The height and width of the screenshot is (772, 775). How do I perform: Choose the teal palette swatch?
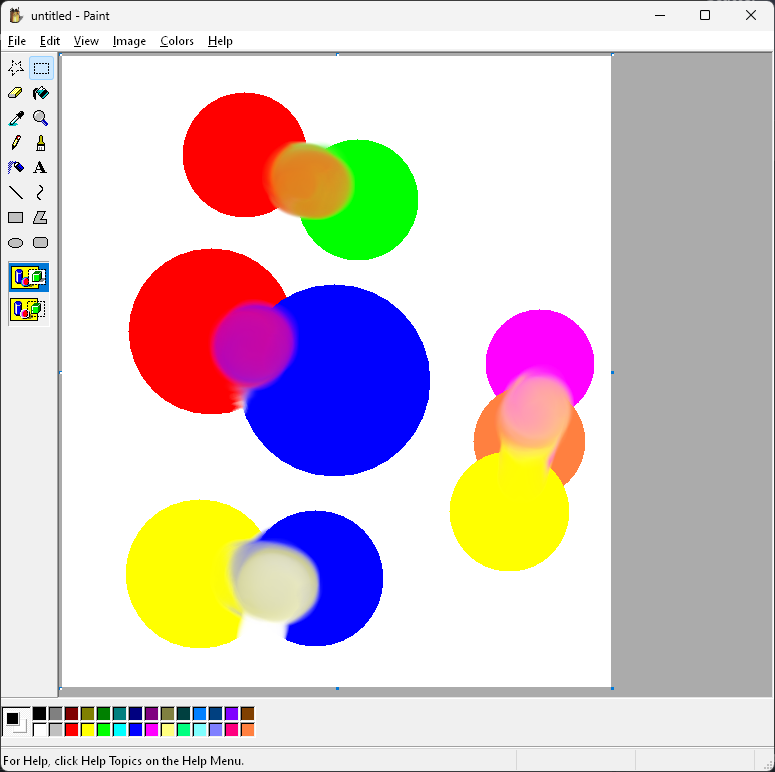[120, 714]
